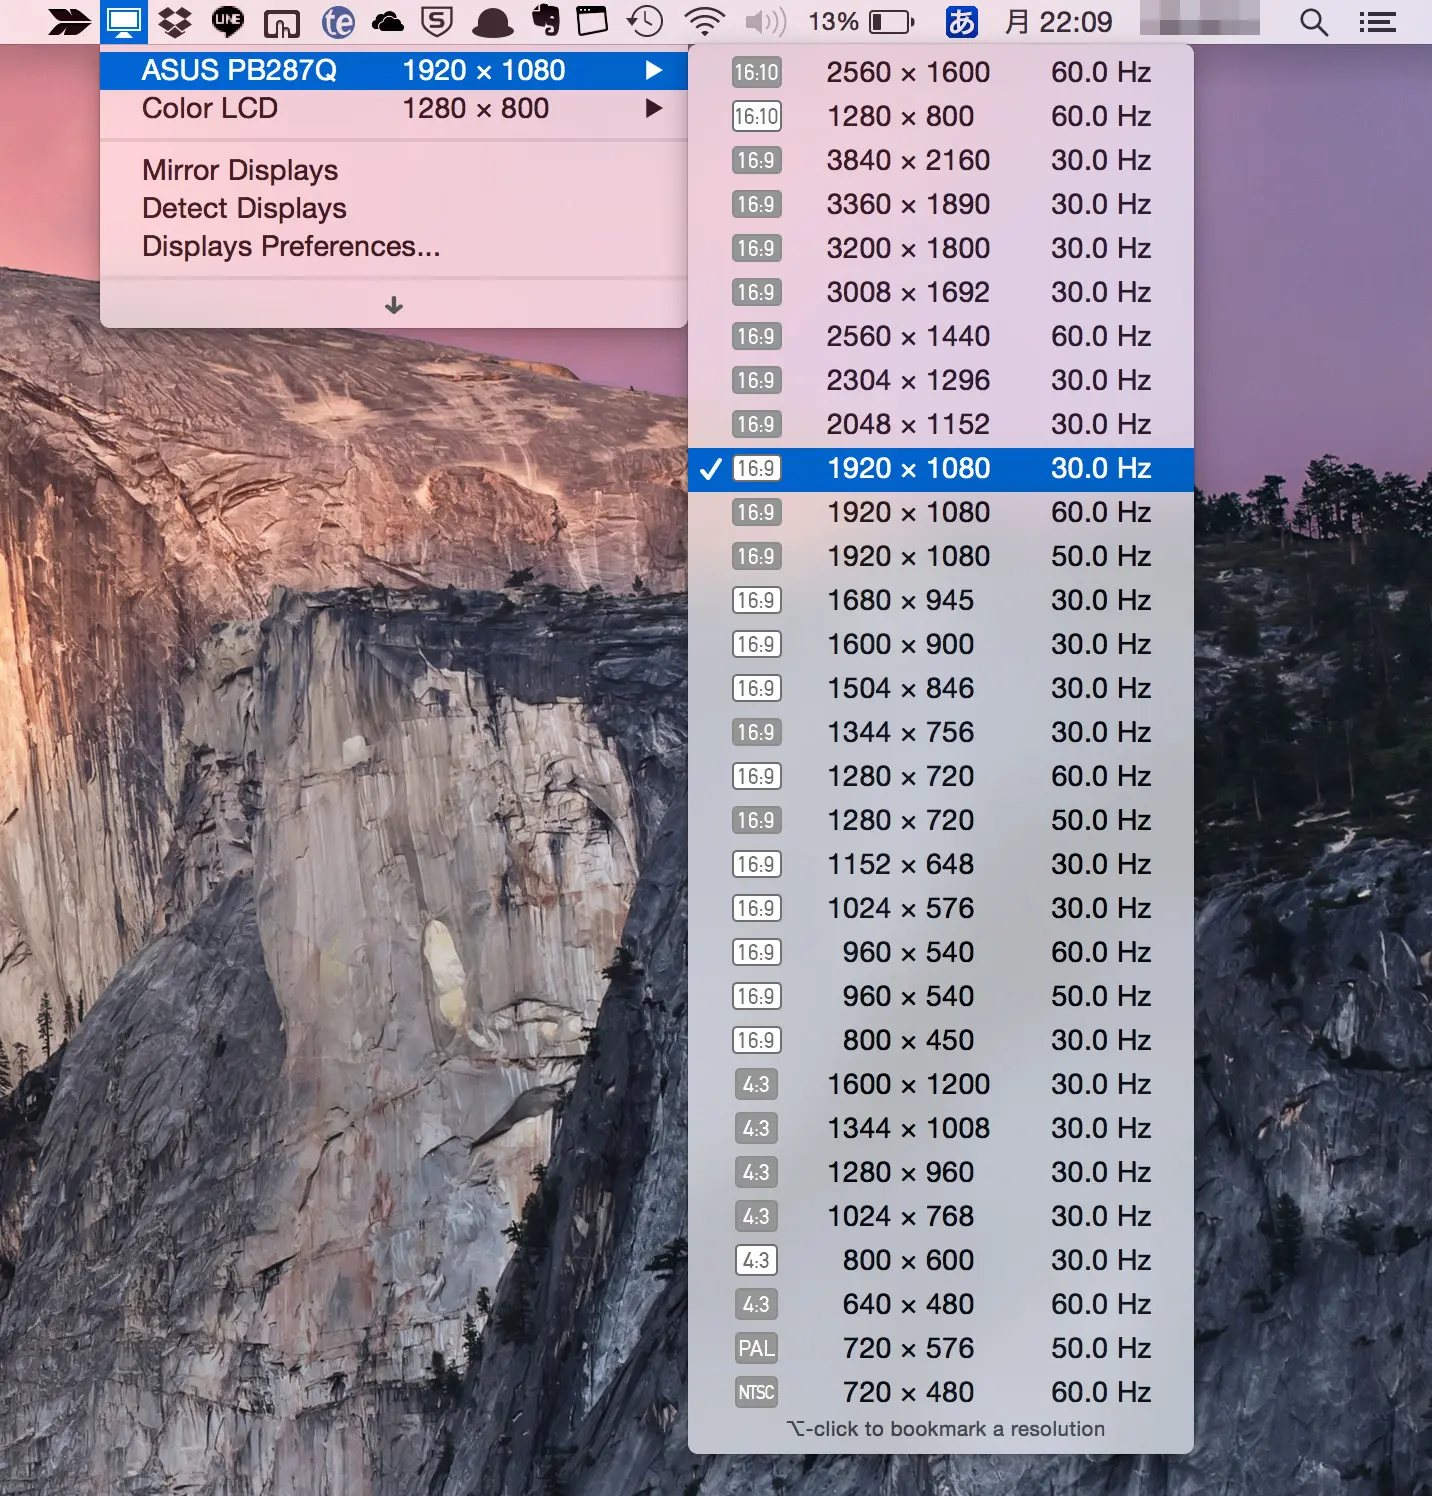Select 1920 × 1080 at 50.0 Hz
Viewport: 1432px width, 1496px height.
[941, 556]
